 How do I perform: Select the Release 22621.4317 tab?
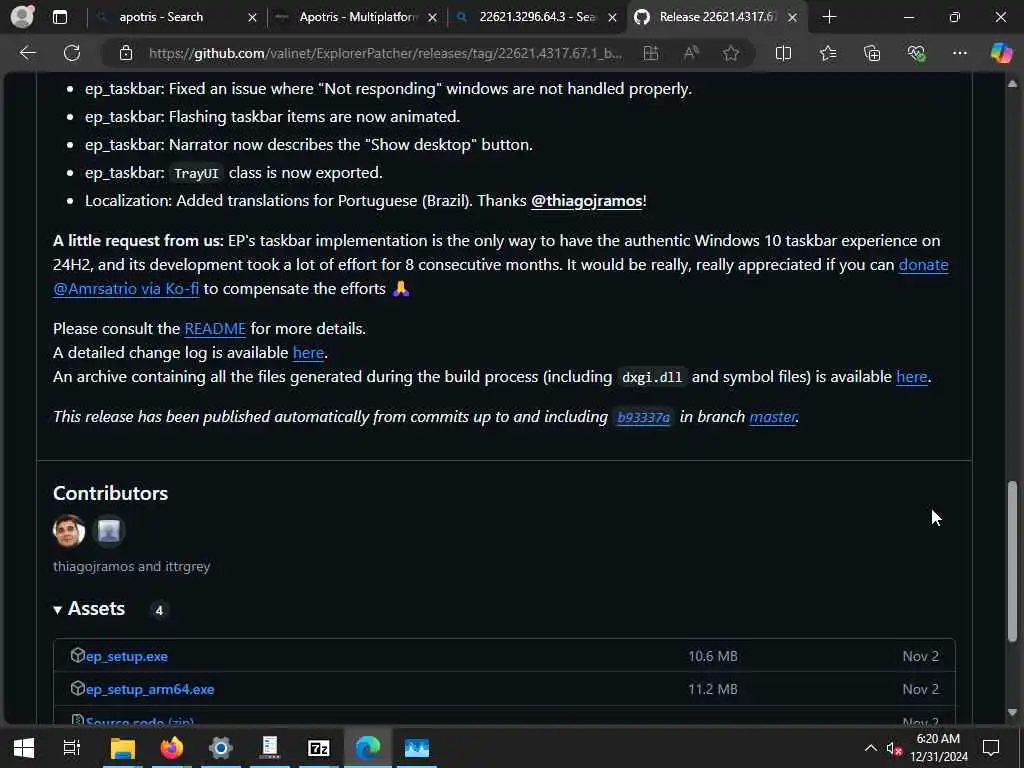717,17
